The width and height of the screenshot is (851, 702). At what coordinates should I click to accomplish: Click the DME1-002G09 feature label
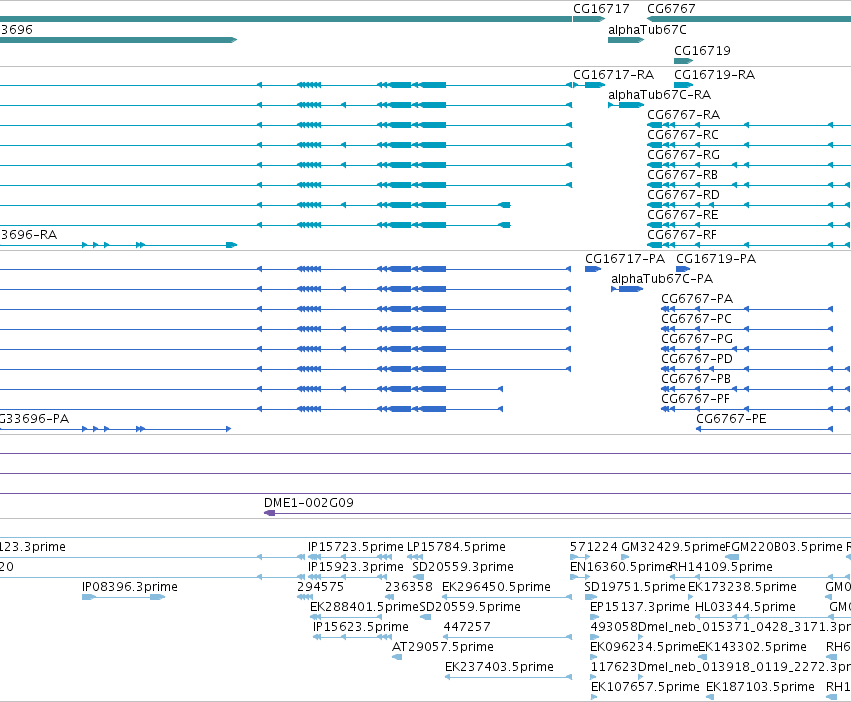[x=309, y=503]
